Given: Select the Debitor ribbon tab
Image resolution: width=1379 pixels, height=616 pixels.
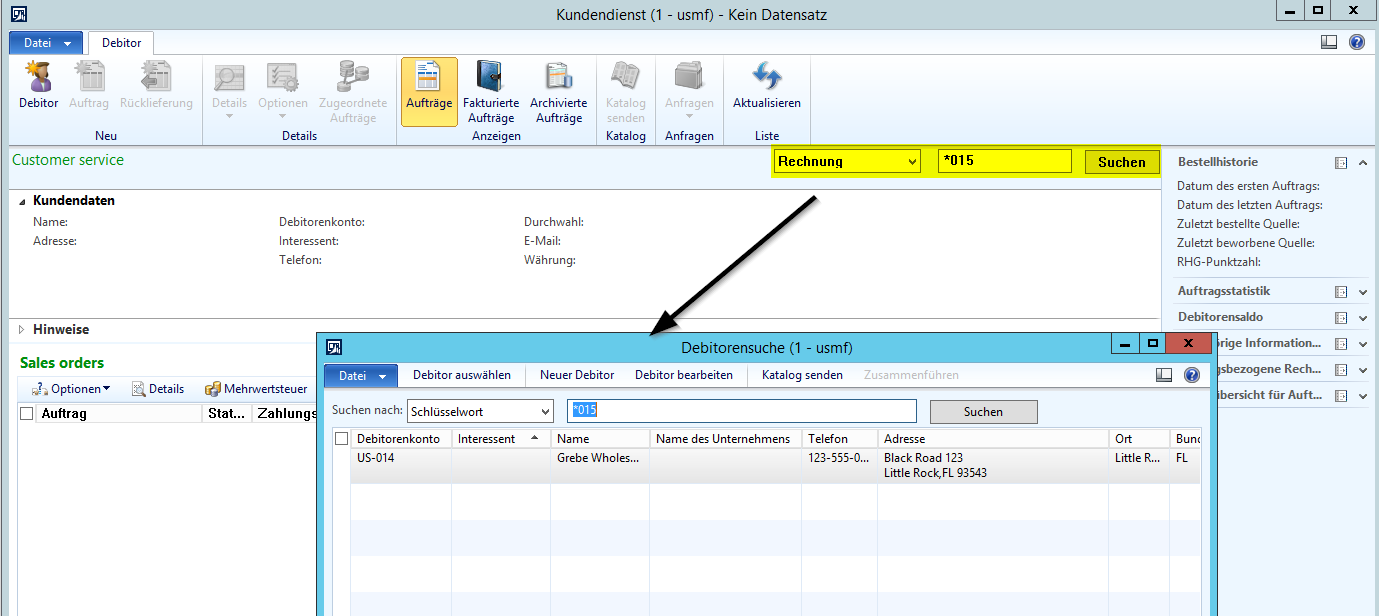Looking at the screenshot, I should coord(121,43).
